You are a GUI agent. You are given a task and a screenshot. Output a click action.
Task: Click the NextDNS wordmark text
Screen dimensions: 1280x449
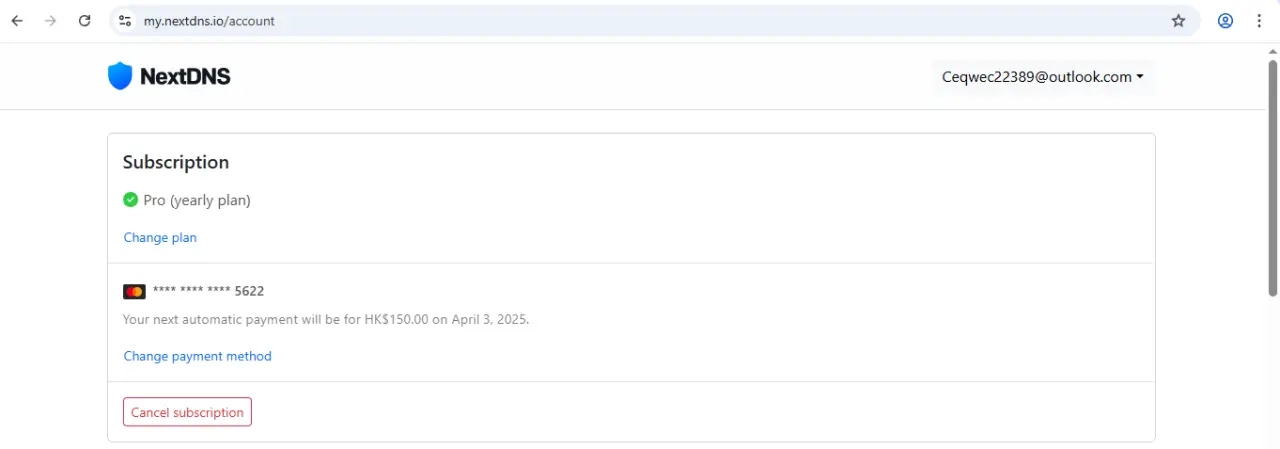pyautogui.click(x=185, y=76)
